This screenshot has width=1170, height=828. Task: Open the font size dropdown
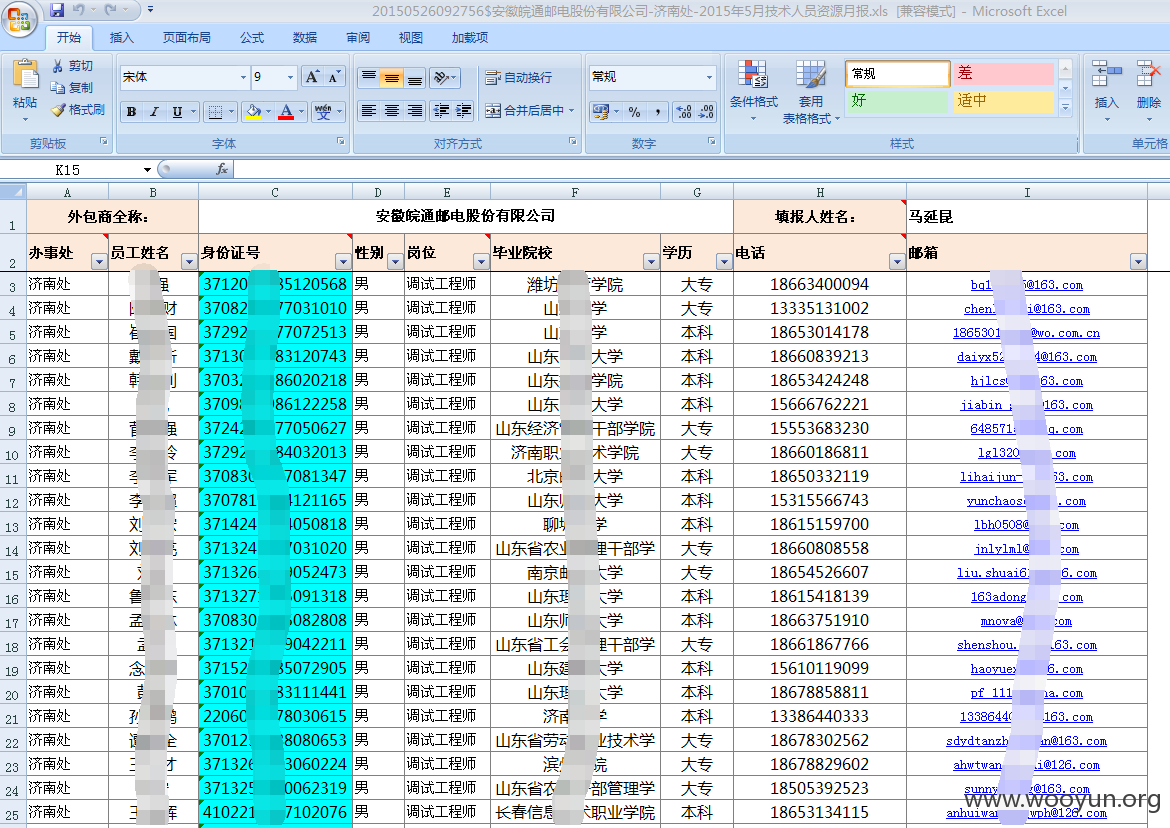point(290,77)
